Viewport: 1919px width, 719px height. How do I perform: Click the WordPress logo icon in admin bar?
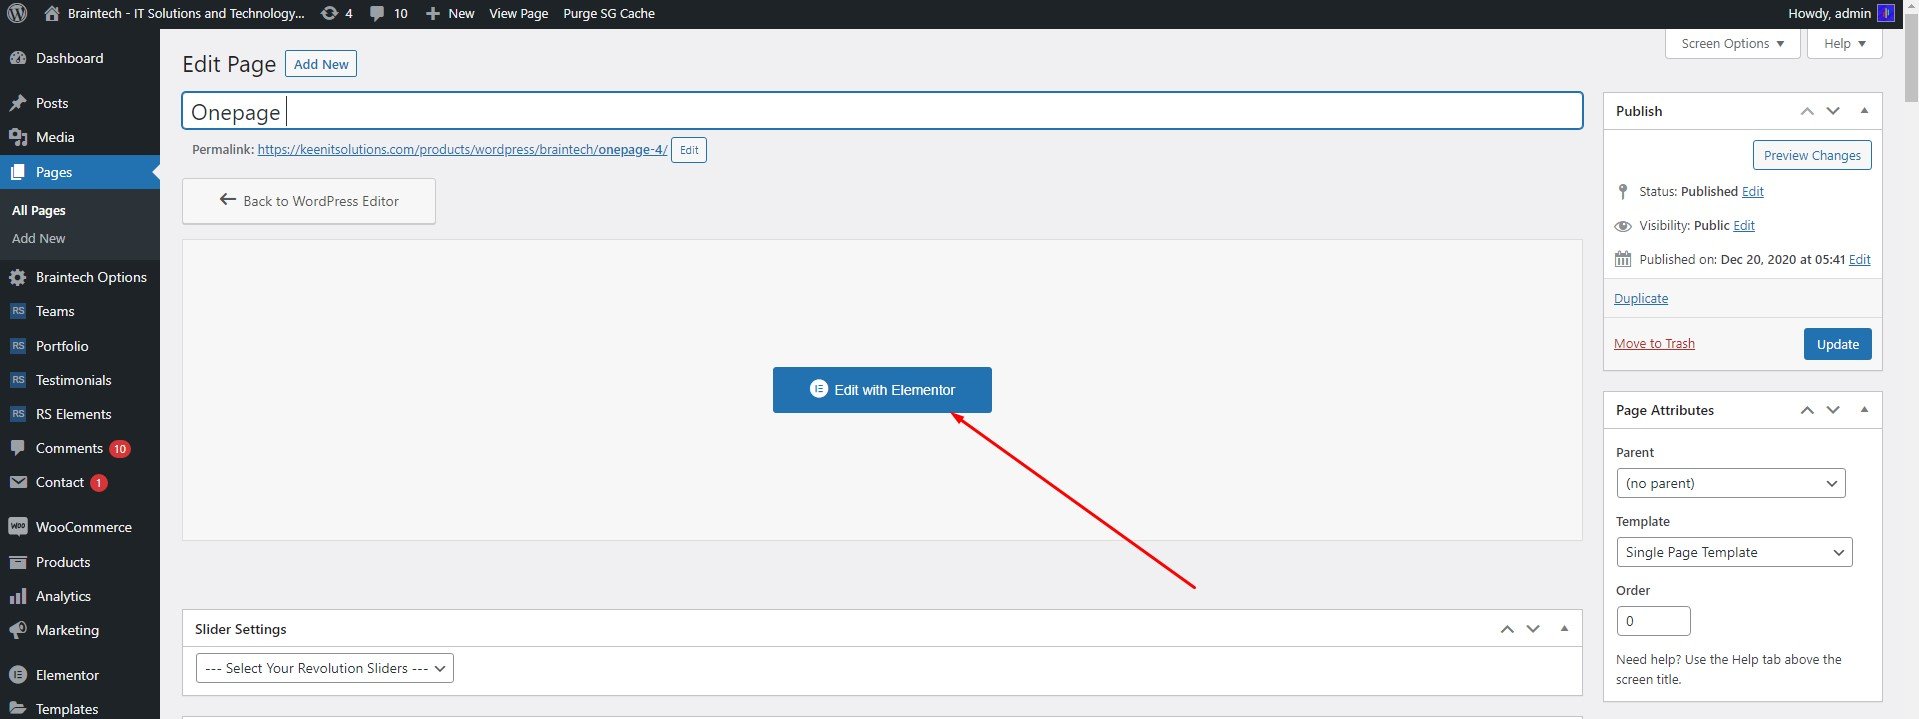(x=18, y=14)
